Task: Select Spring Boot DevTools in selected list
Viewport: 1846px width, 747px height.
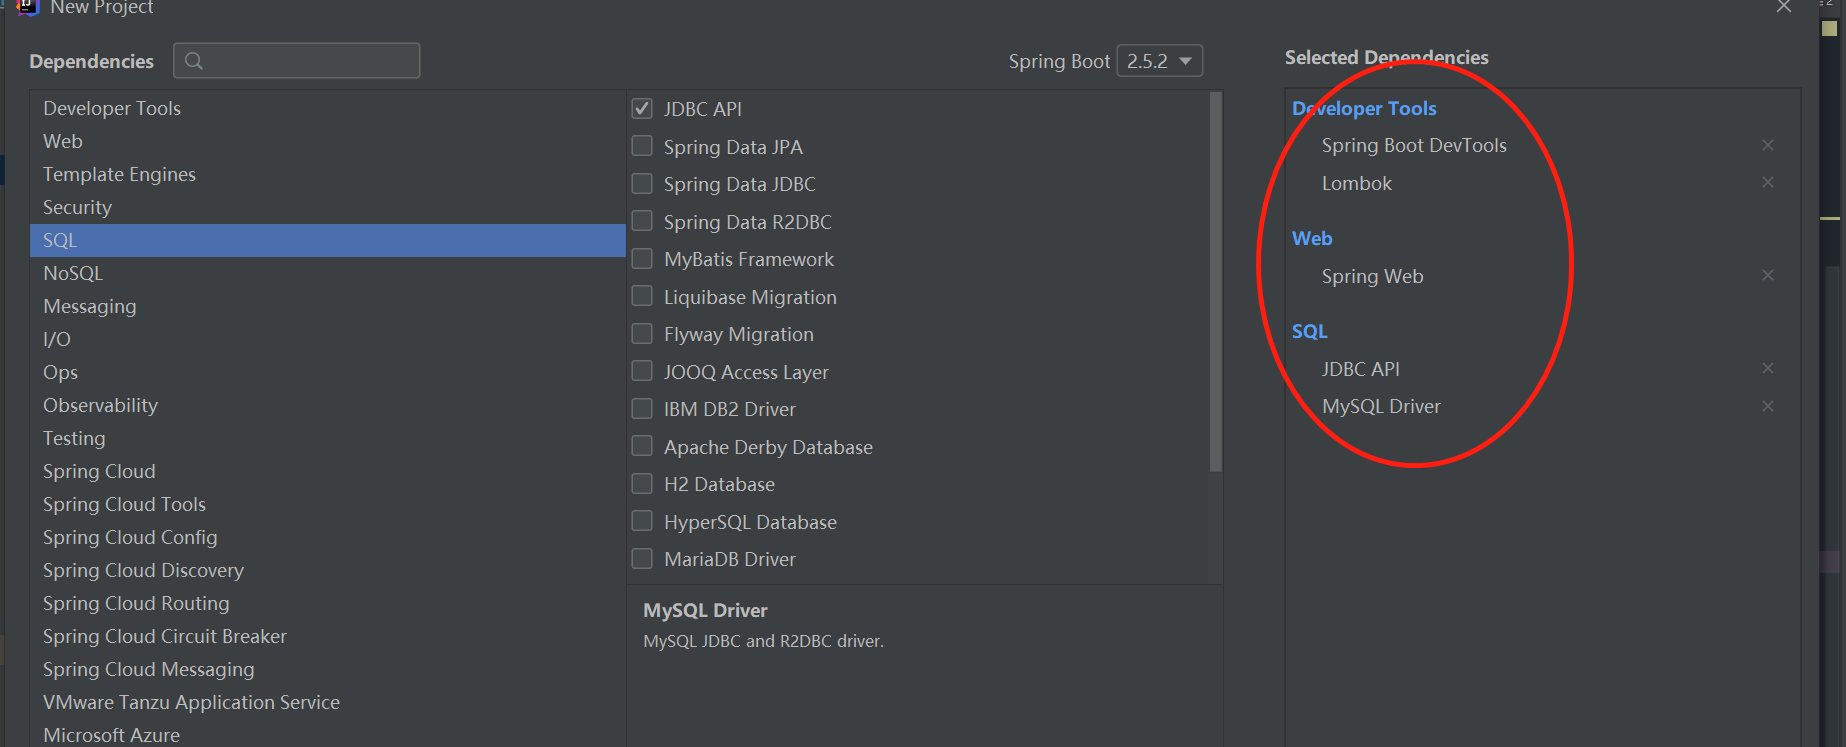Action: [1414, 145]
